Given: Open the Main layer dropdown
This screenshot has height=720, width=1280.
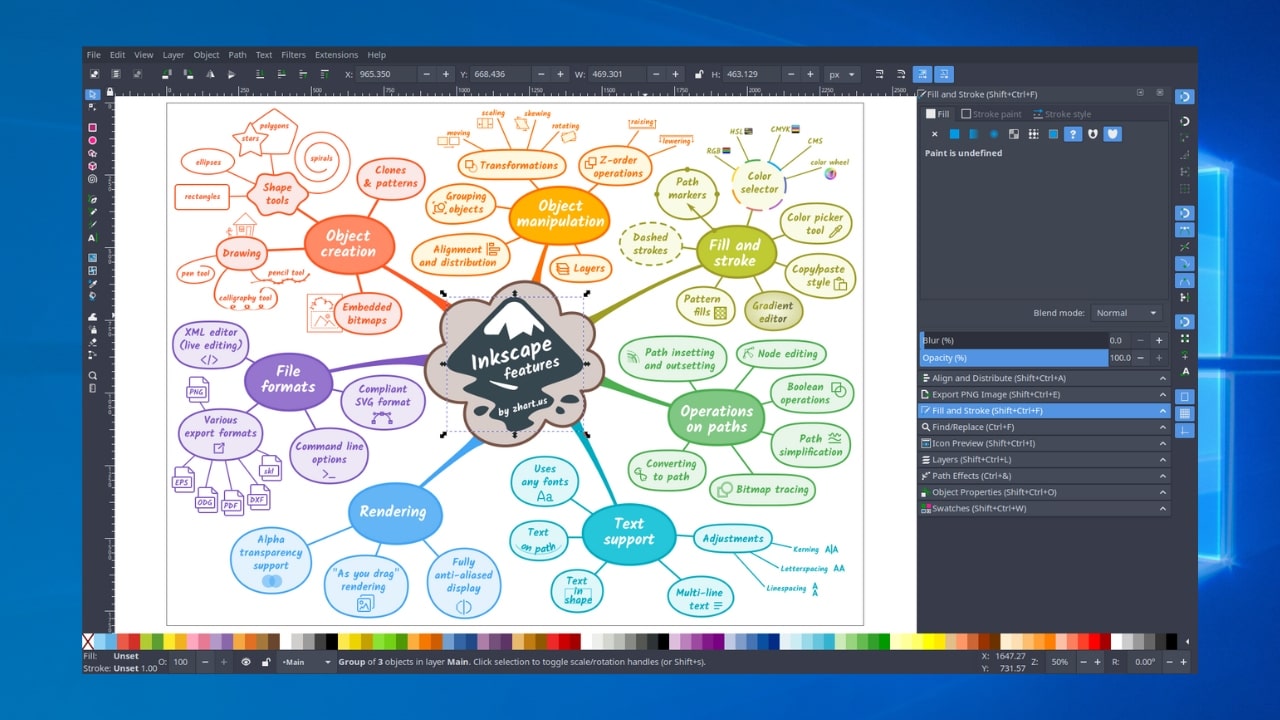Looking at the screenshot, I should (307, 662).
